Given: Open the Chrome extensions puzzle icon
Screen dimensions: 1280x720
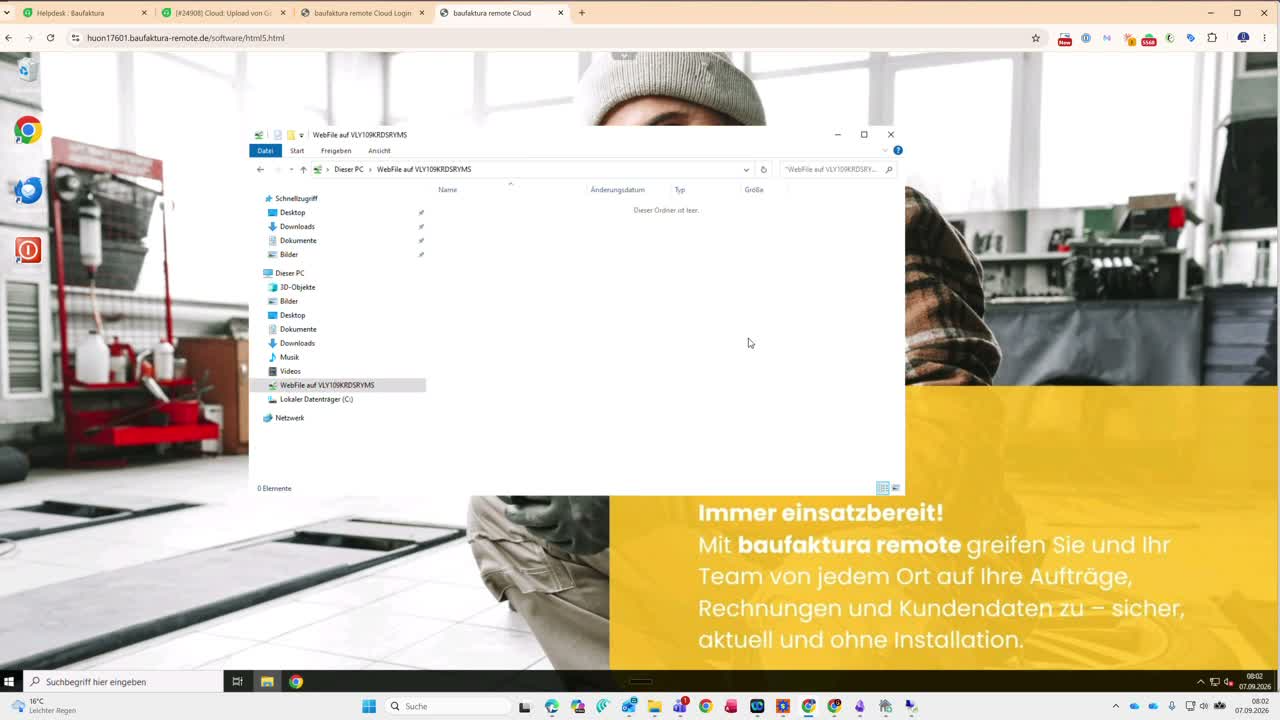Looking at the screenshot, I should tap(1212, 38).
